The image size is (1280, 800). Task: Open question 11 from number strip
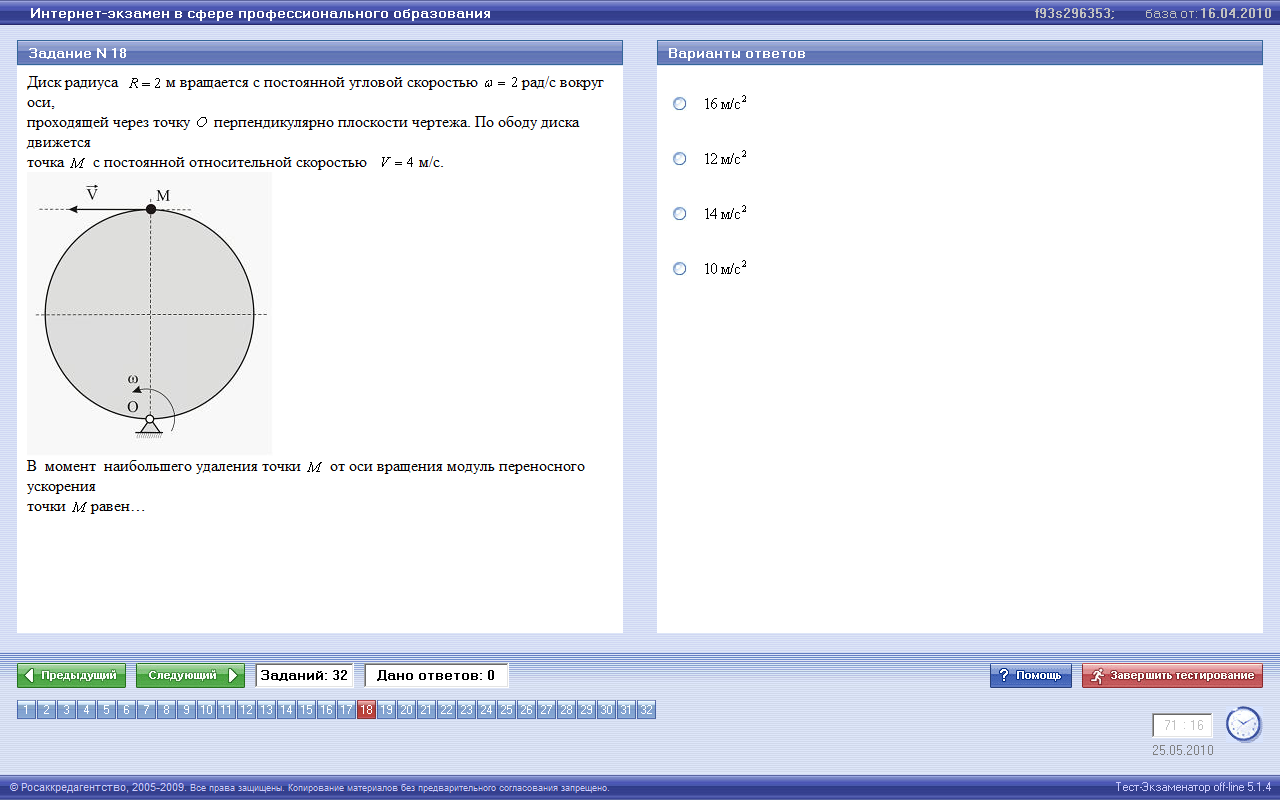(x=226, y=710)
